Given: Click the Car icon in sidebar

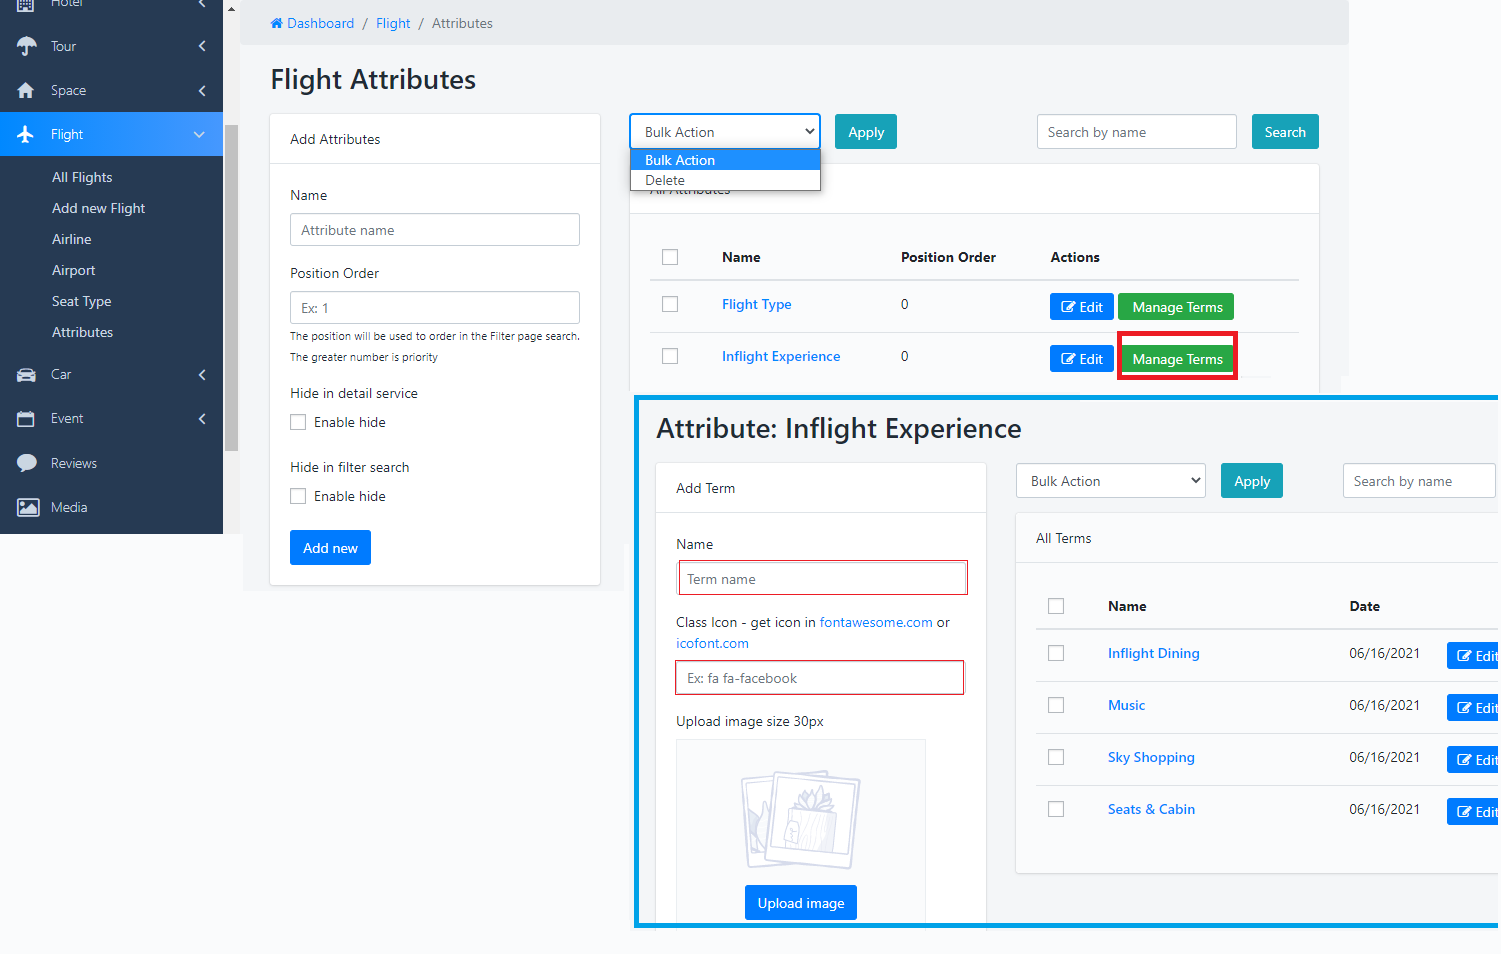Looking at the screenshot, I should (26, 375).
